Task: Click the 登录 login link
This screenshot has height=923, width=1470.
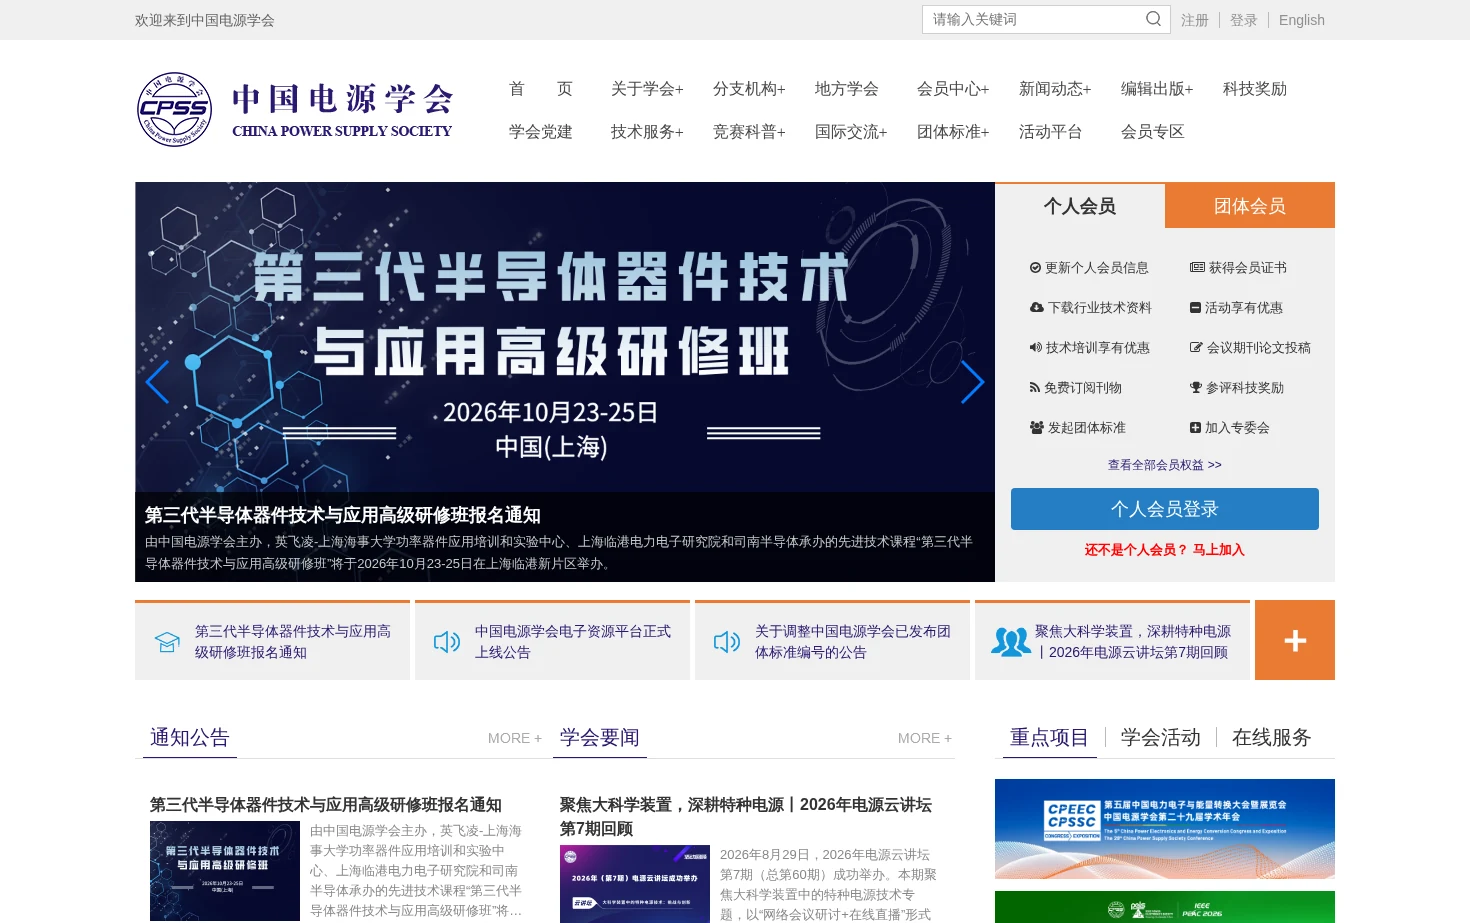Action: tap(1244, 20)
